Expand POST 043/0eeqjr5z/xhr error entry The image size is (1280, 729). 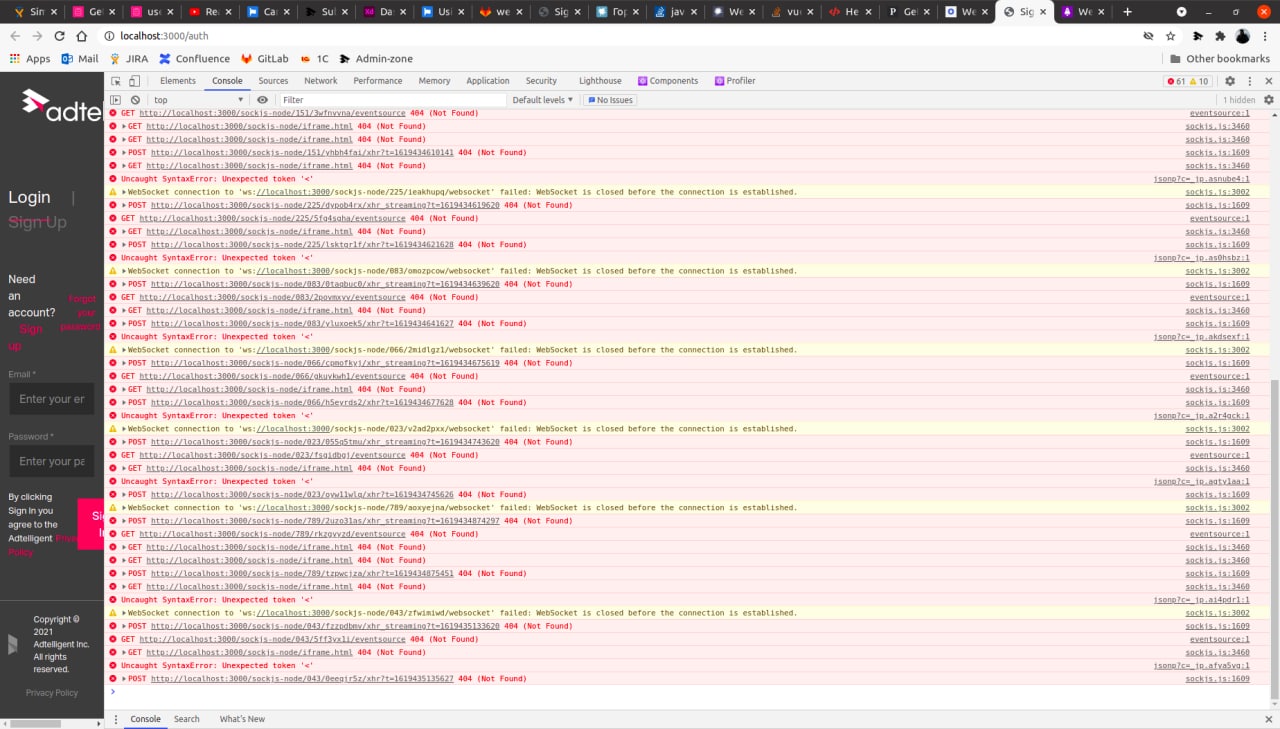coord(124,679)
